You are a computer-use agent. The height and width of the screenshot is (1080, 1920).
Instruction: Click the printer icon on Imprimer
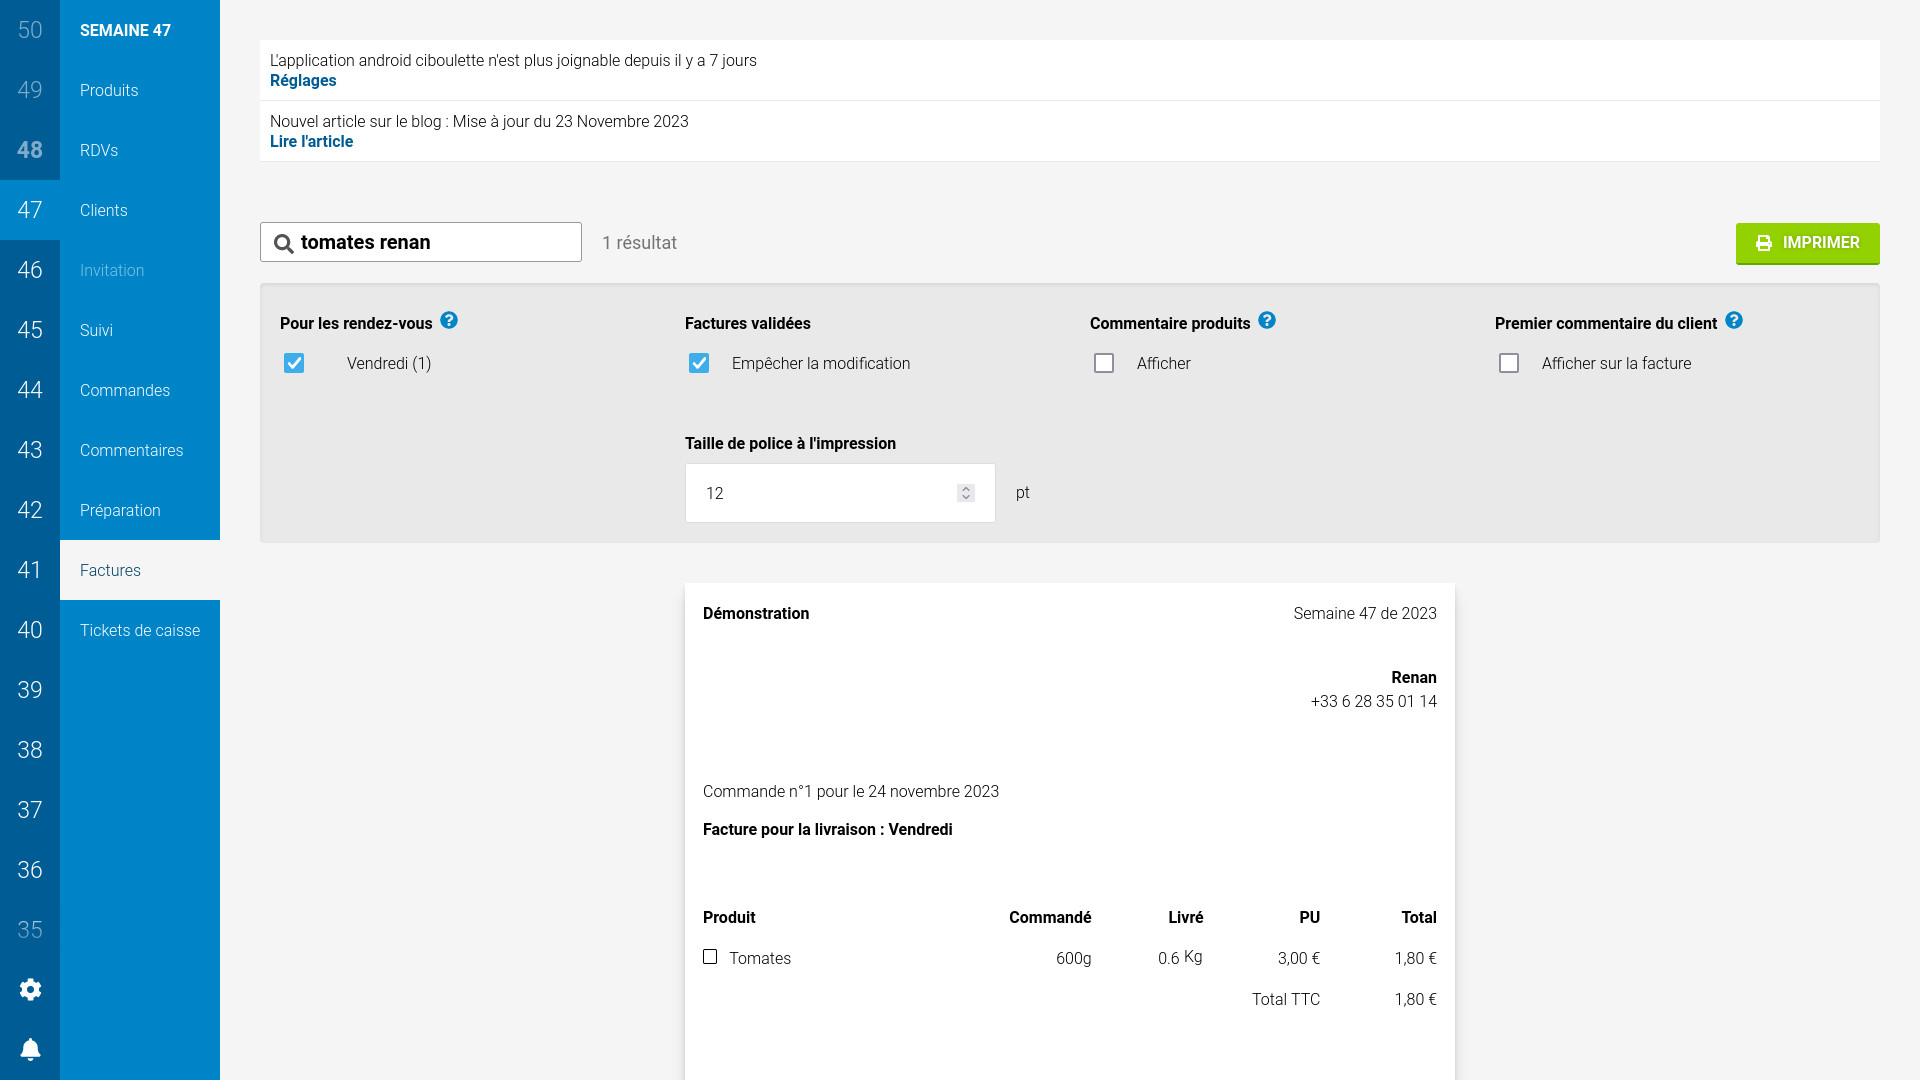[x=1764, y=243]
